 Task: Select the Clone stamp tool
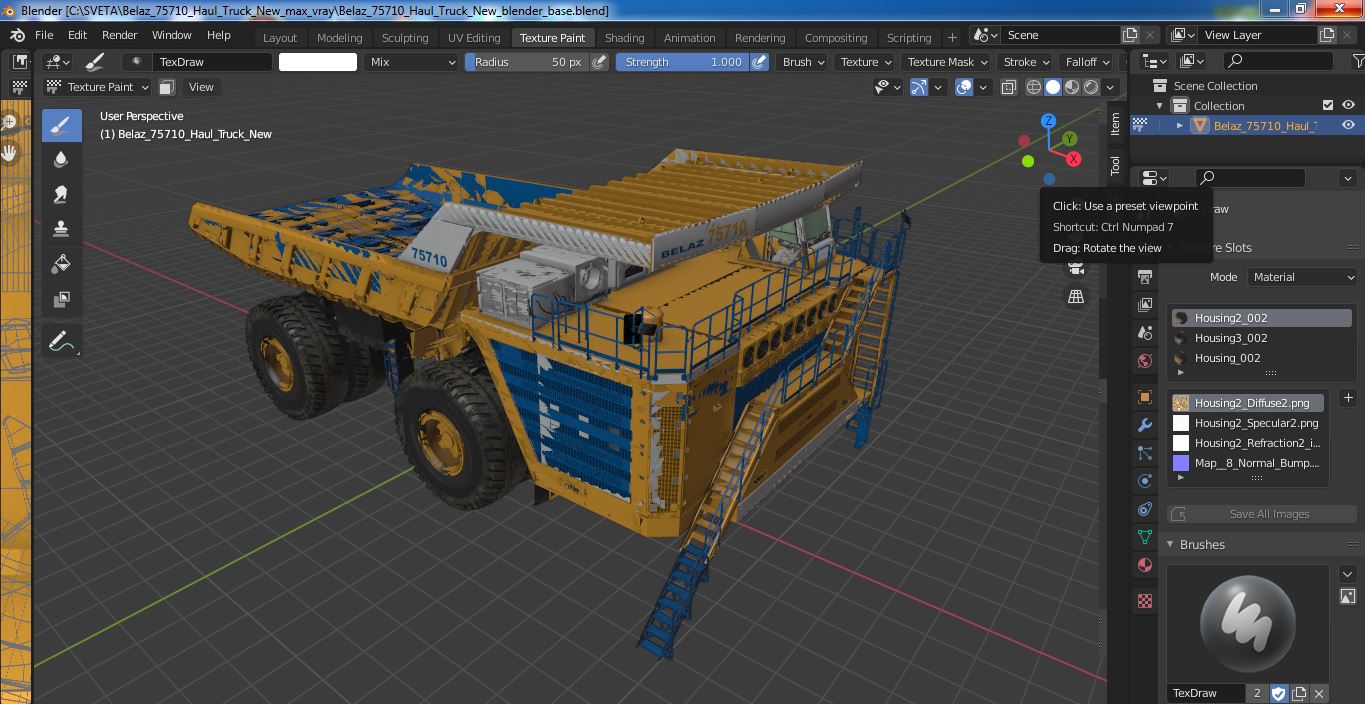(x=61, y=229)
